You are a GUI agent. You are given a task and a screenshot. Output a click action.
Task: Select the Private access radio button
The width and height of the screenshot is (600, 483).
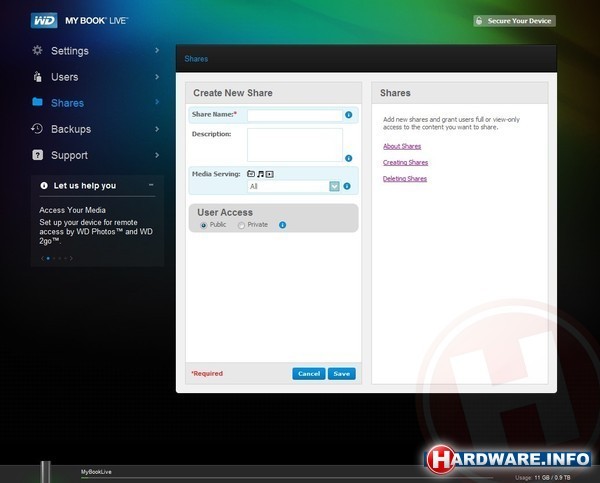click(x=241, y=225)
